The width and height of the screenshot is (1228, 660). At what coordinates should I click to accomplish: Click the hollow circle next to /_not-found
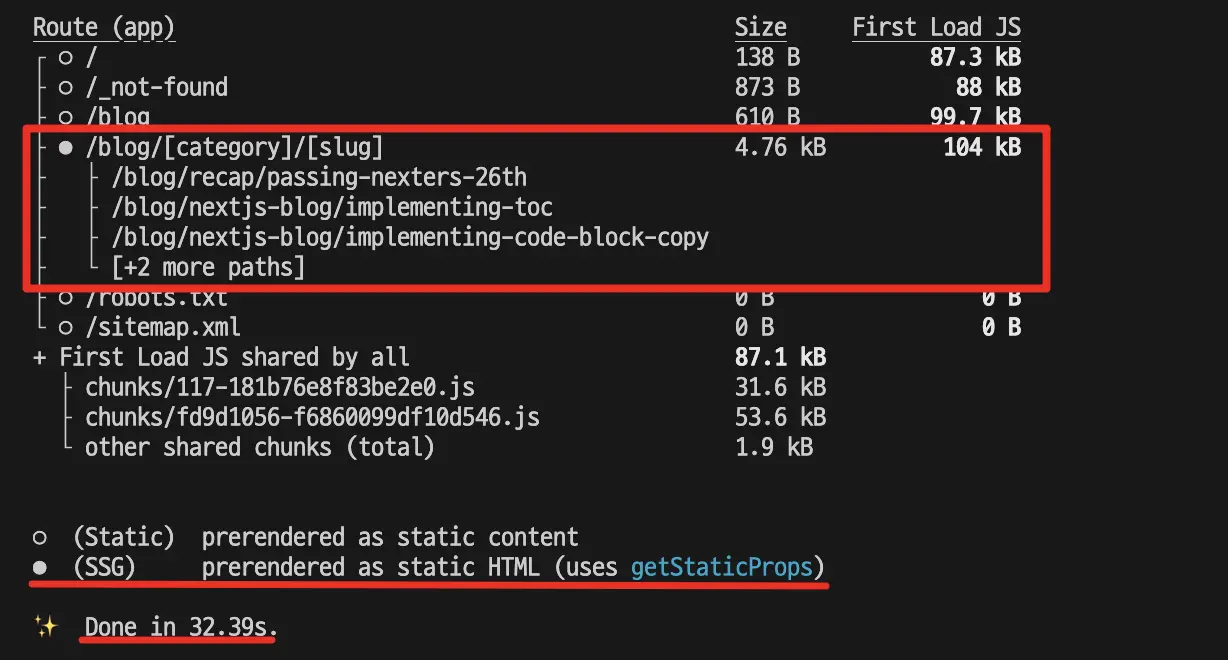click(x=66, y=88)
